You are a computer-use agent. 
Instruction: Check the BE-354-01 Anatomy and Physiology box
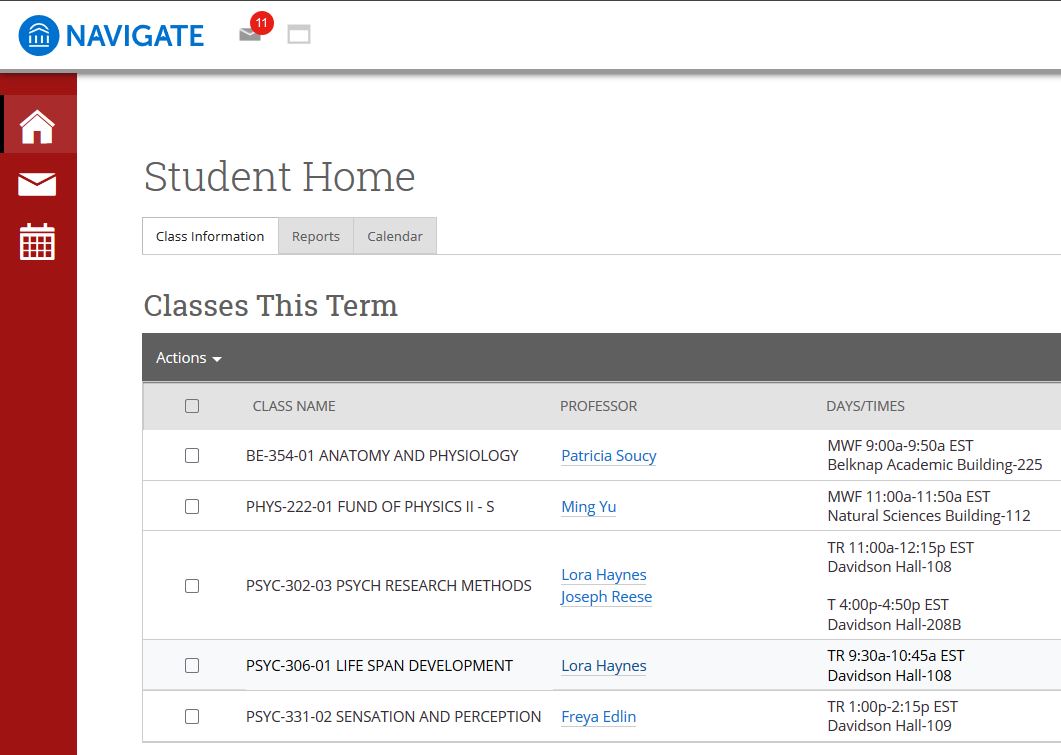click(x=192, y=456)
